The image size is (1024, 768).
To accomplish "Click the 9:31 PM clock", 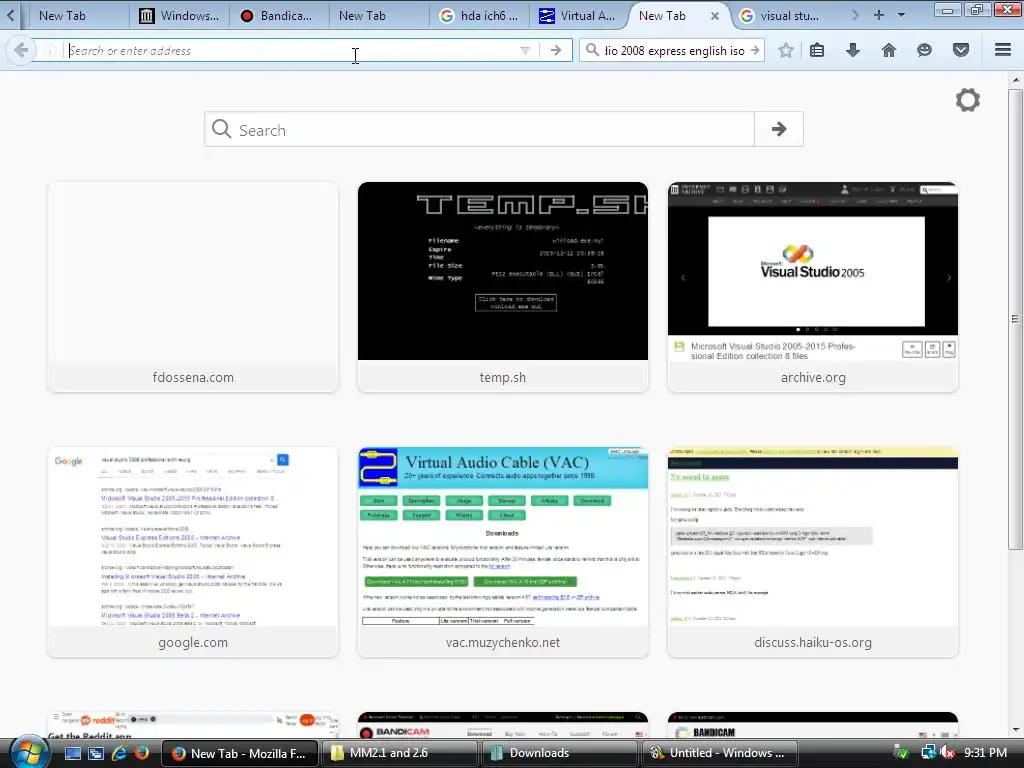I will click(x=985, y=753).
